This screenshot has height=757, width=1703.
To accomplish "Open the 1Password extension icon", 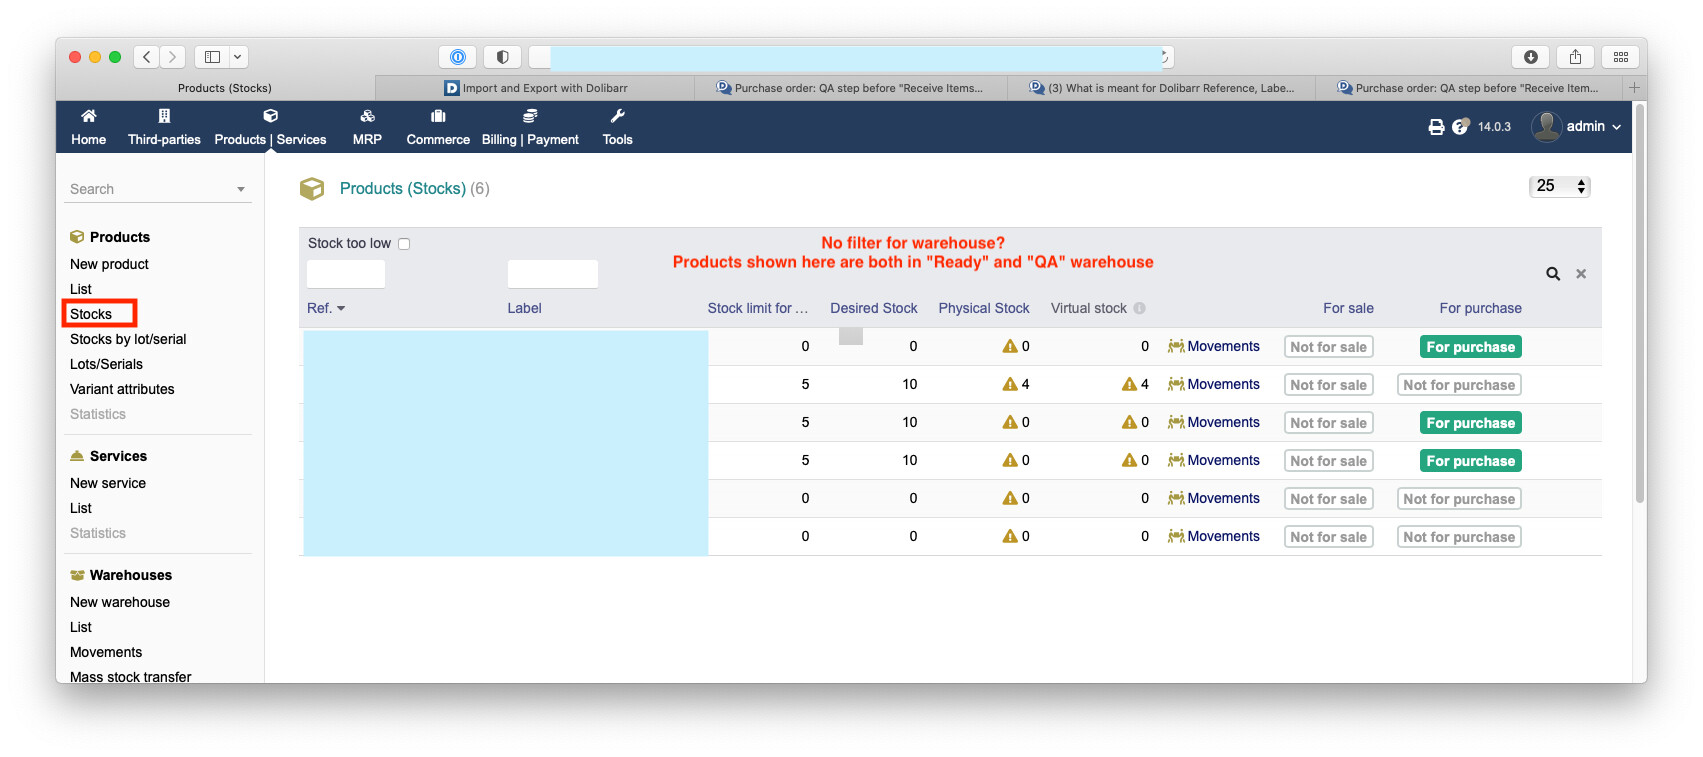I will coord(458,57).
